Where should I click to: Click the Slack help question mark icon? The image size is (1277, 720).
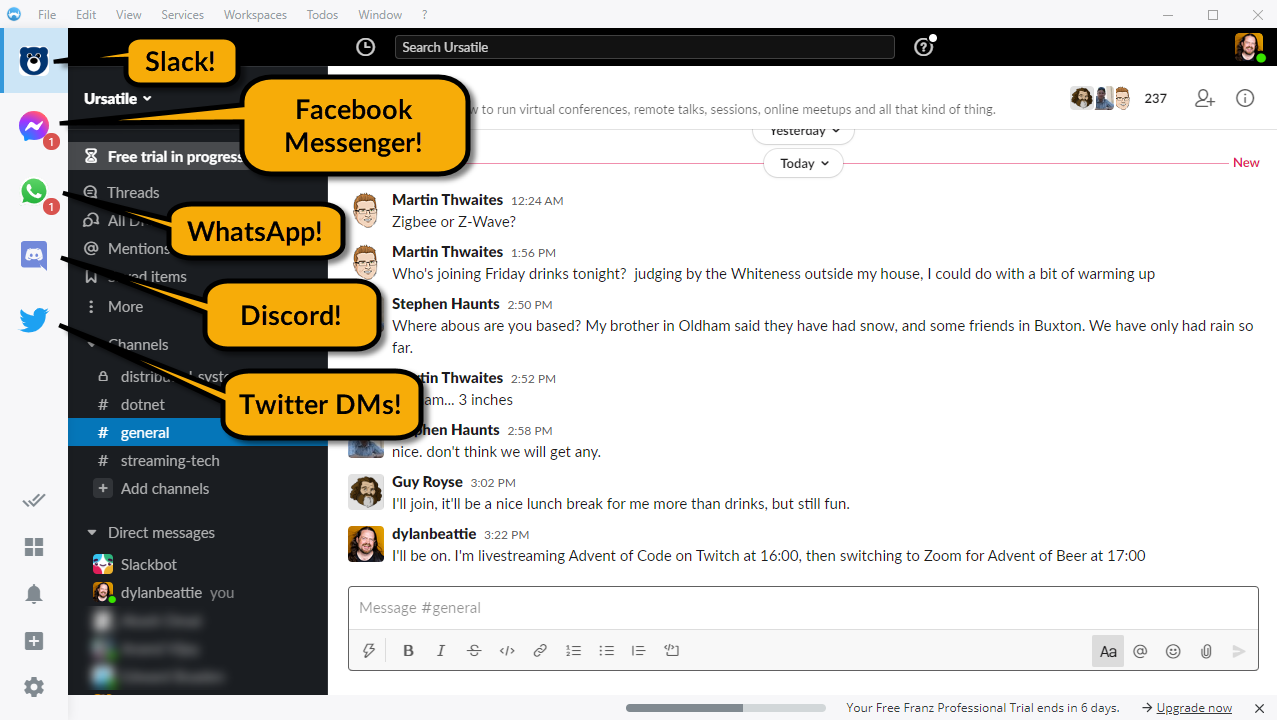point(924,47)
